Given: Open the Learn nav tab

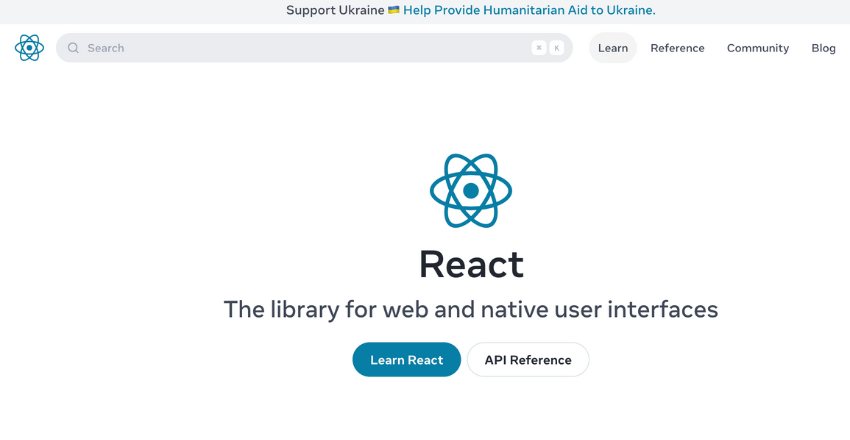Looking at the screenshot, I should (x=613, y=48).
